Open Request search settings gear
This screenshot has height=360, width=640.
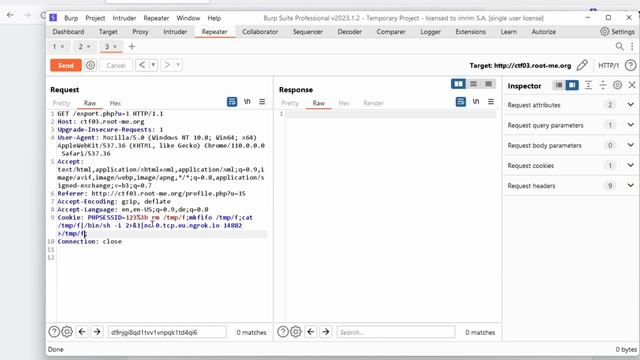pos(67,332)
